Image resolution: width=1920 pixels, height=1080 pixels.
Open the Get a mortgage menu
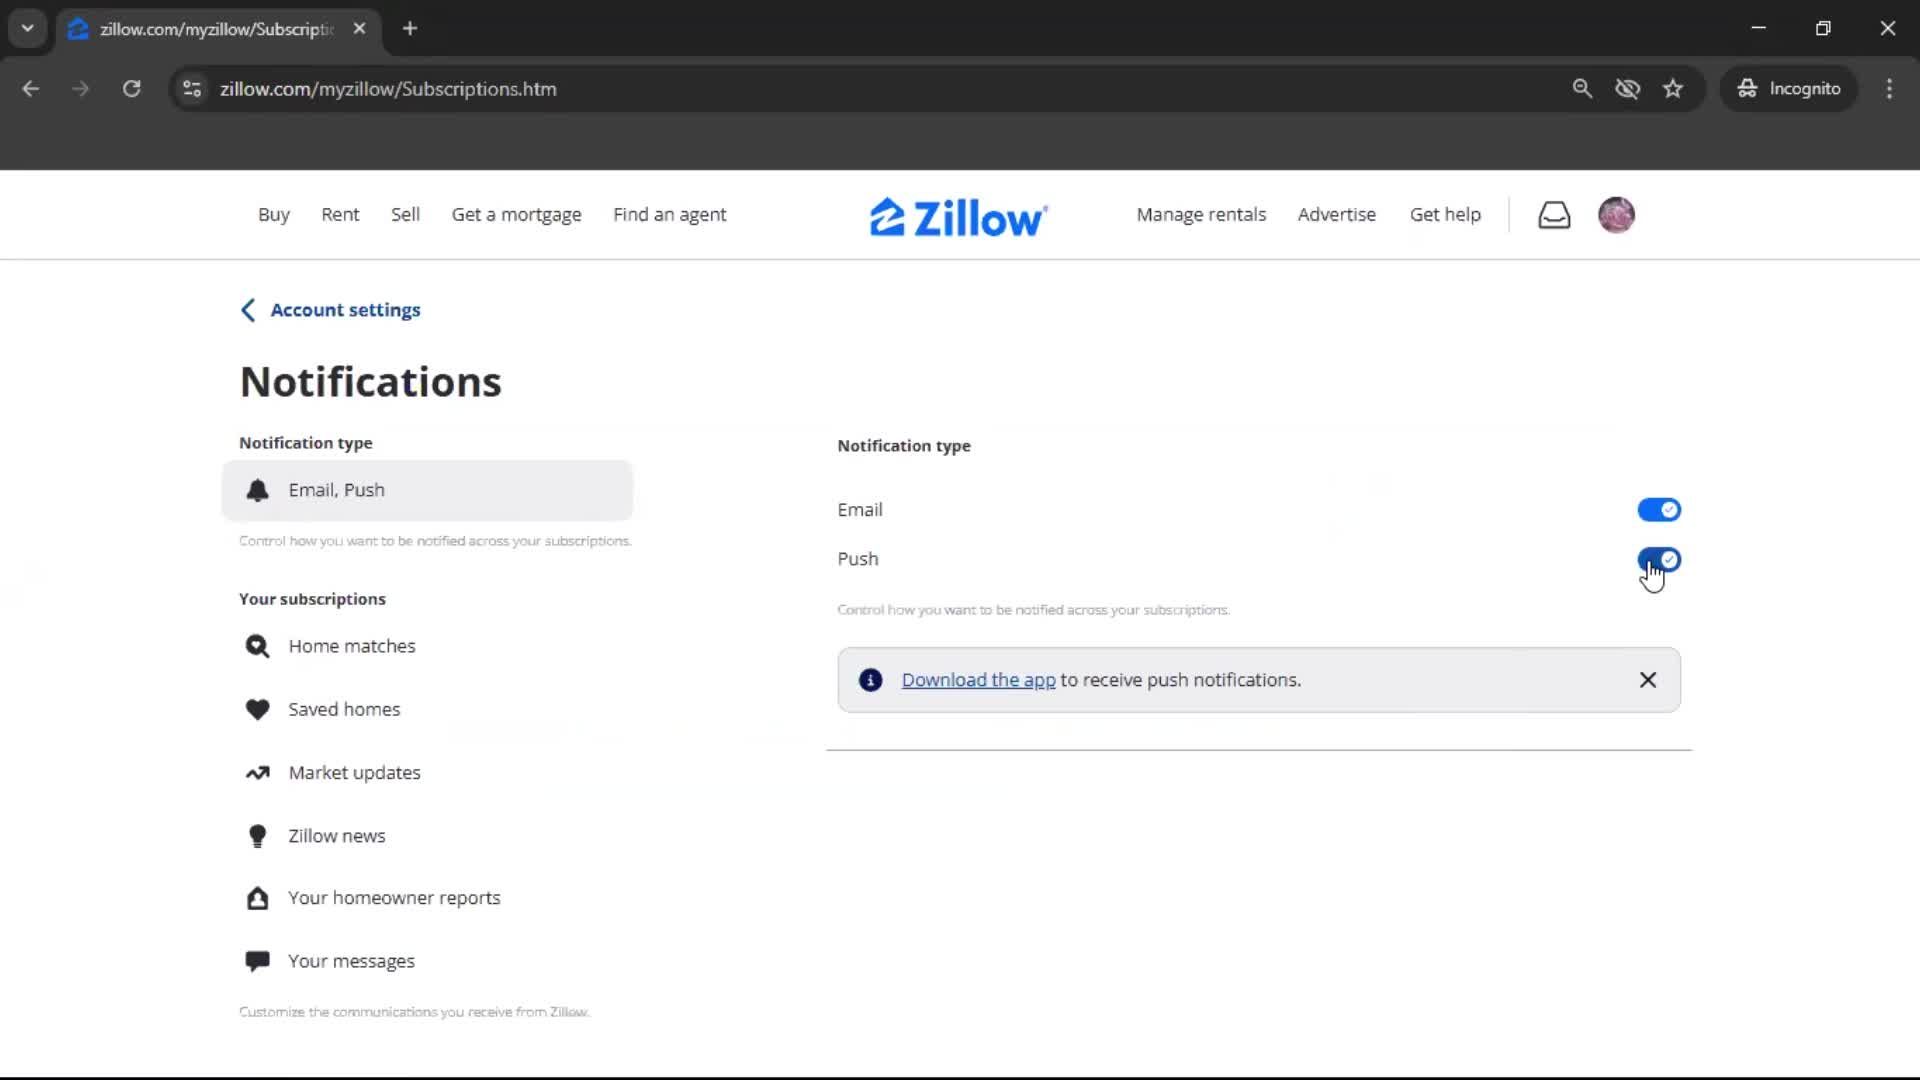[516, 215]
